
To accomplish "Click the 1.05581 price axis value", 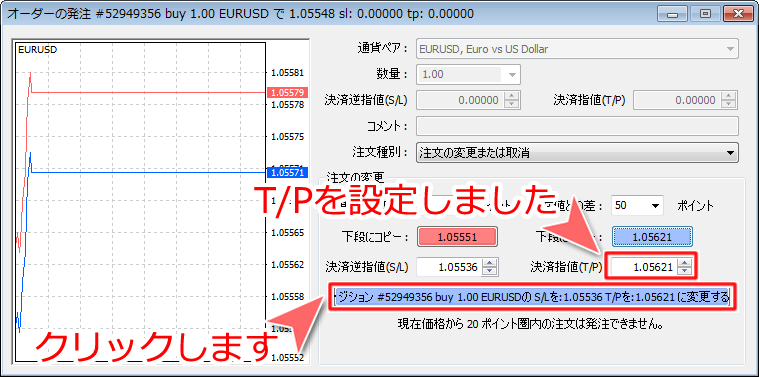I will (x=288, y=73).
